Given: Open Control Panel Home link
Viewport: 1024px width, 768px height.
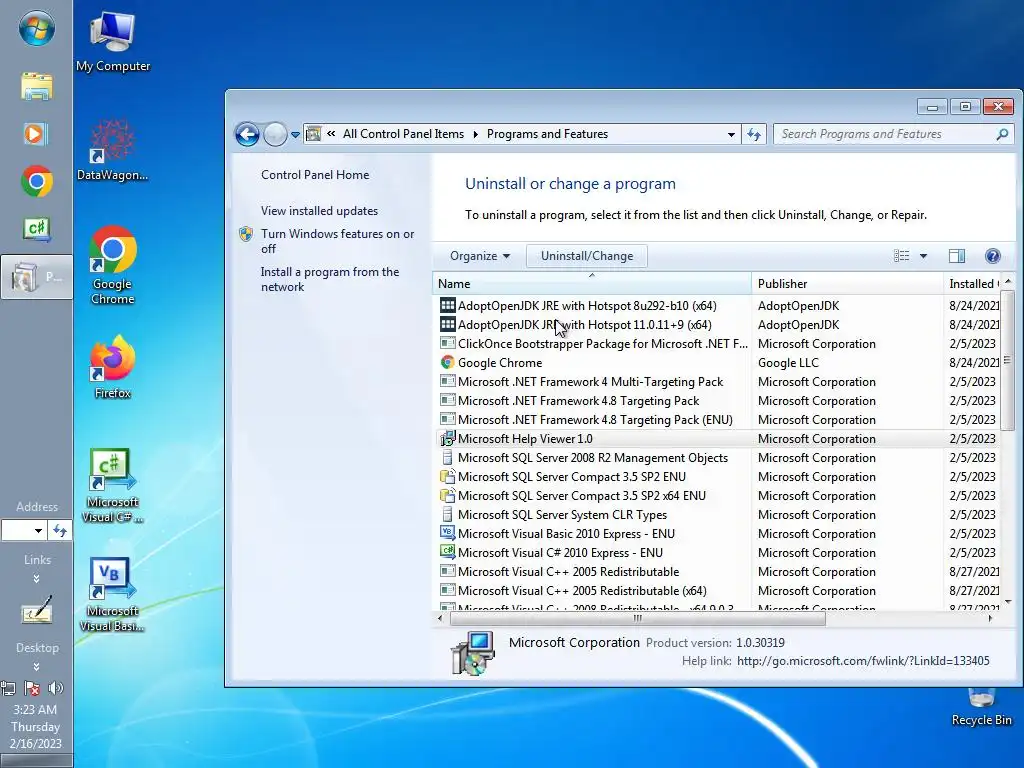Looking at the screenshot, I should pyautogui.click(x=315, y=175).
